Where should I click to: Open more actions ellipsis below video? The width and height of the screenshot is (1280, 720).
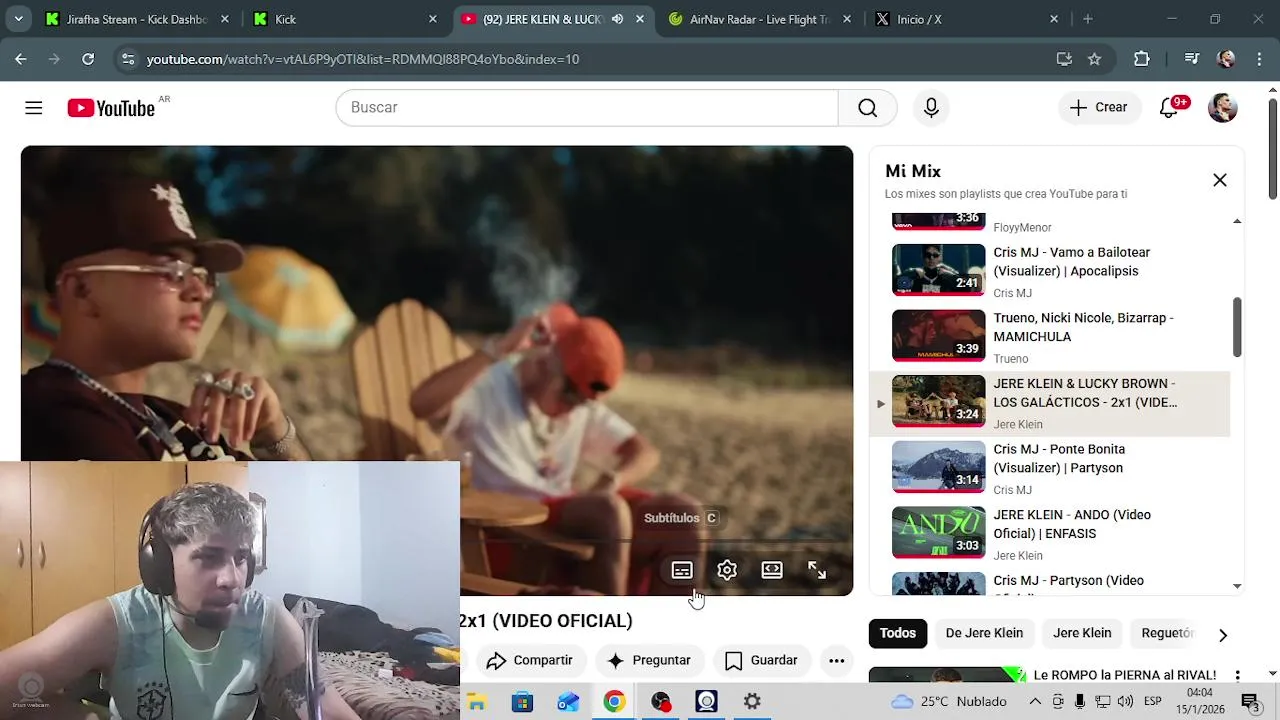pos(837,661)
